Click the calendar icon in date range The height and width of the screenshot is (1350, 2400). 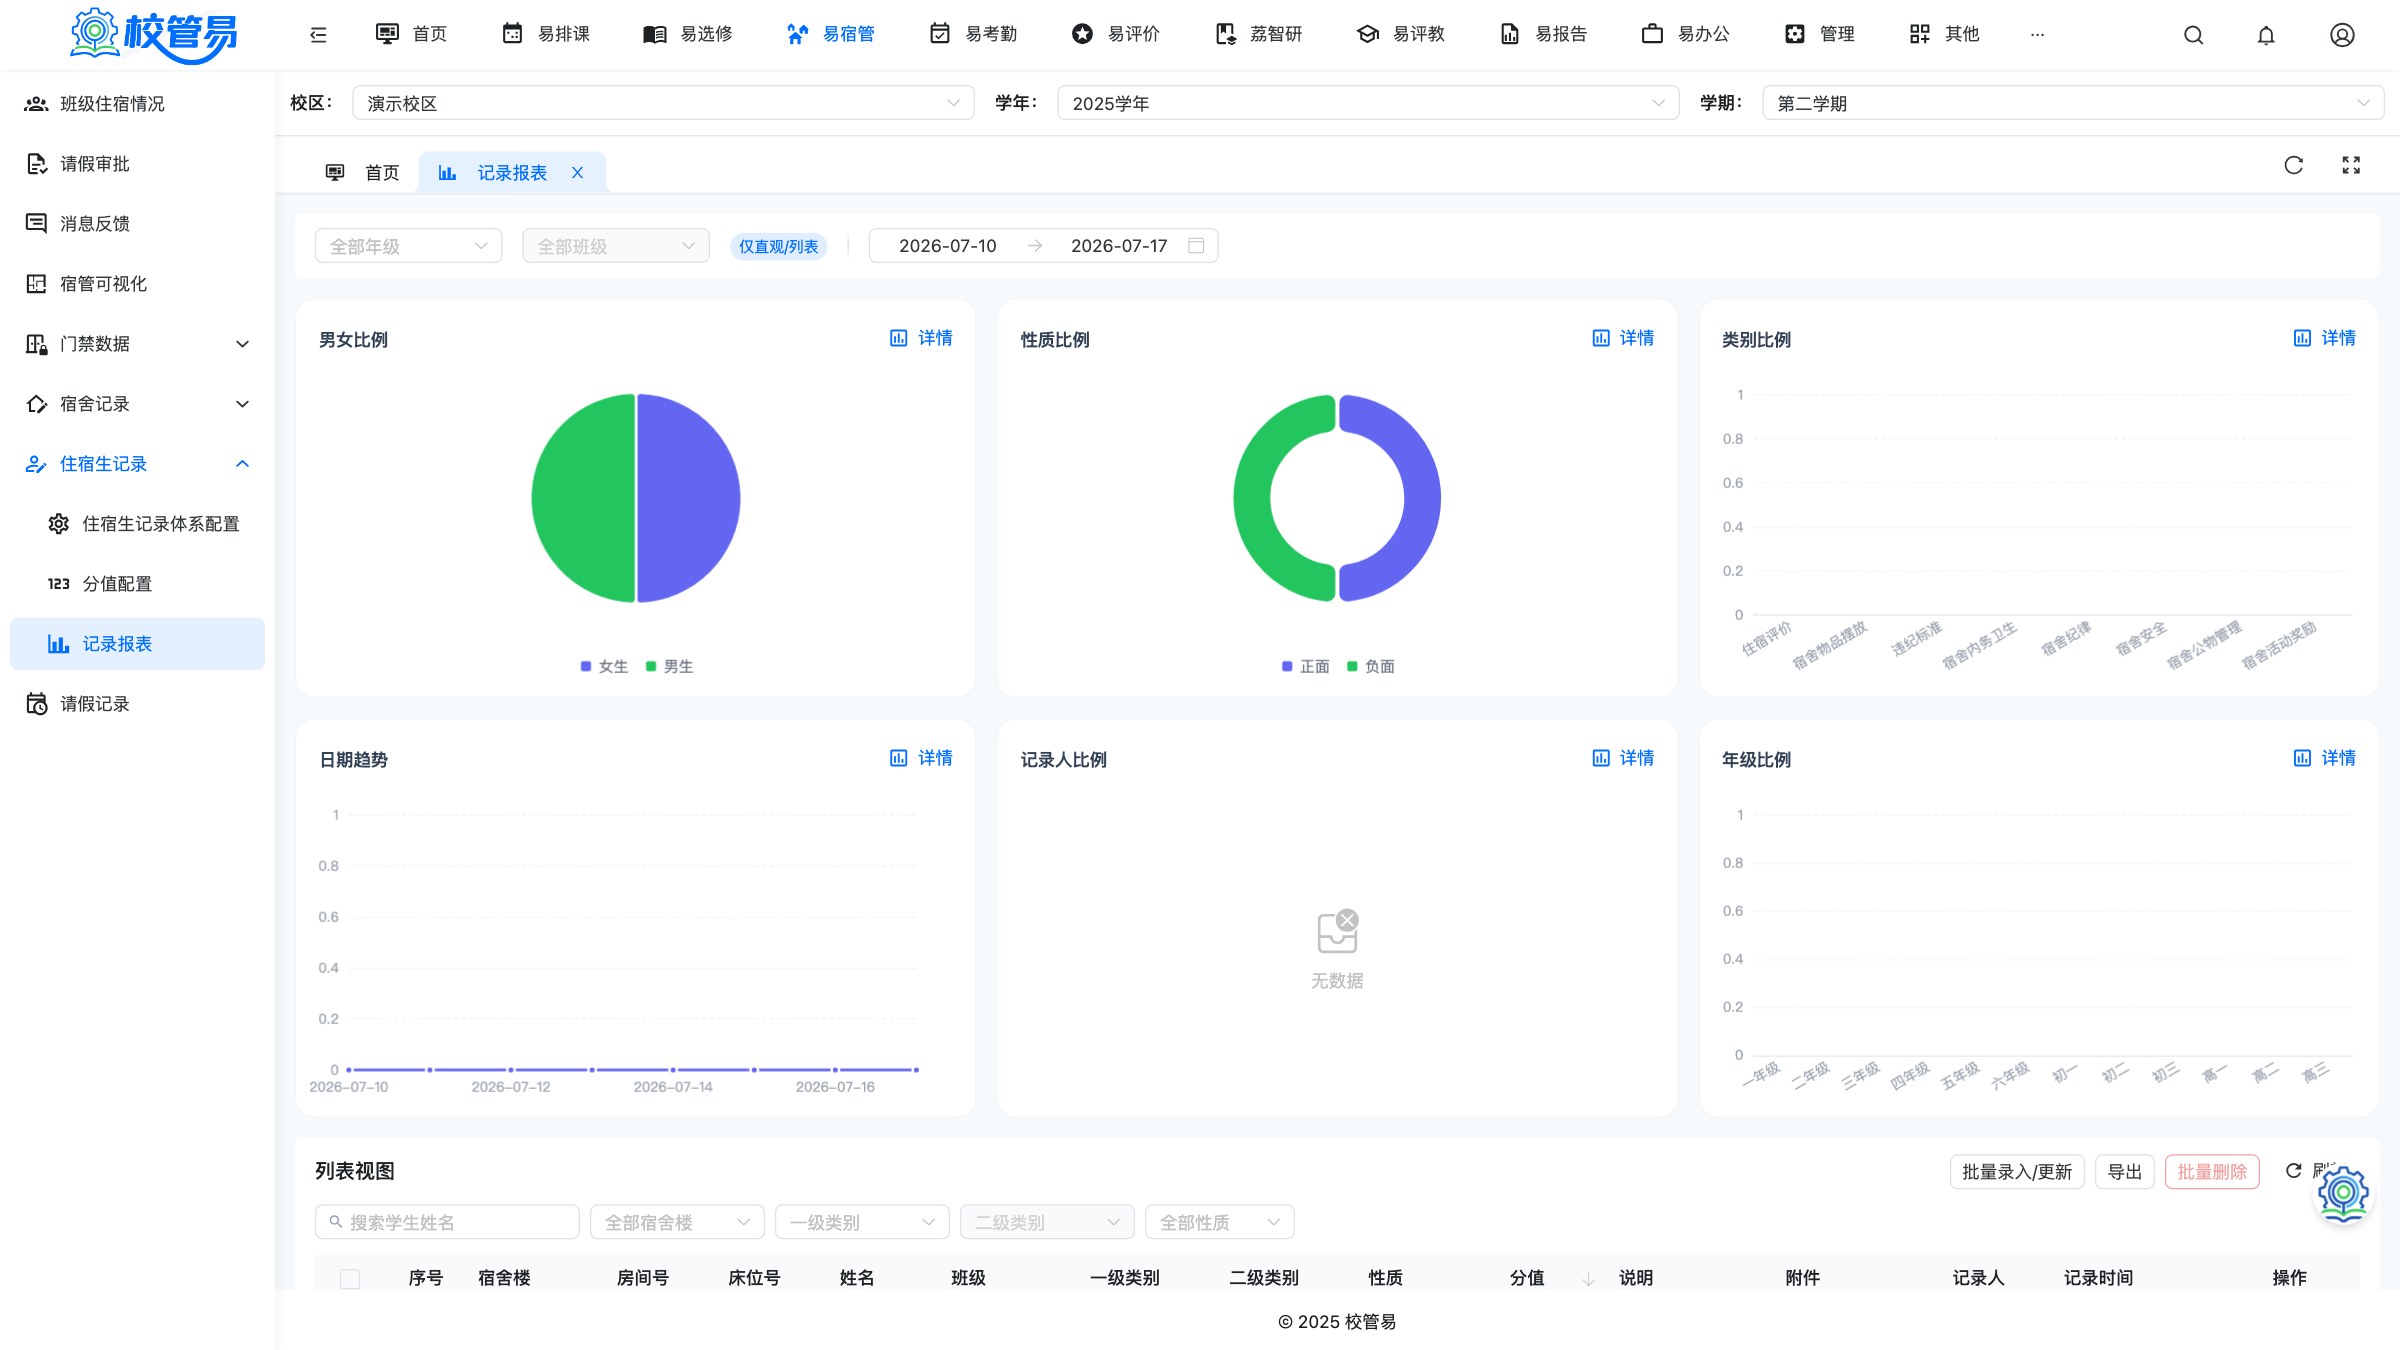(x=1196, y=246)
